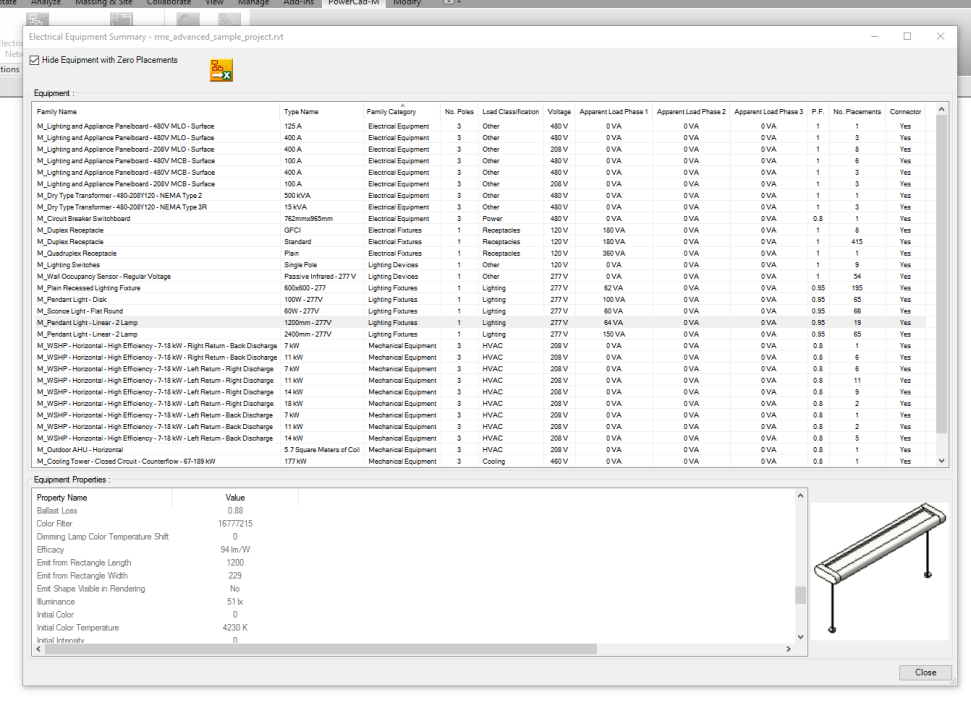Select M_Quadruplex Receptacle row
This screenshot has height=723, width=971.
[x=481, y=253]
